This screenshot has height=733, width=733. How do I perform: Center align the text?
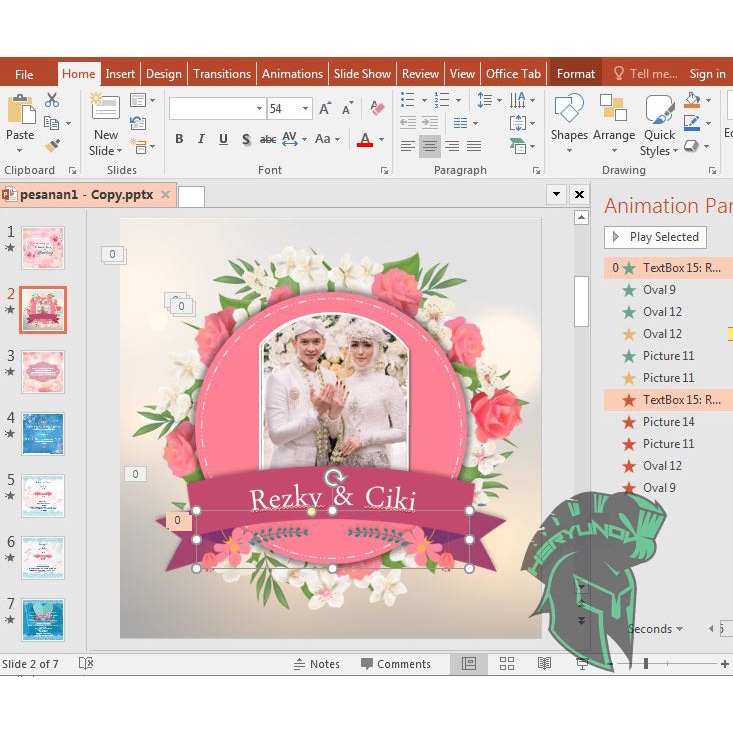click(430, 146)
